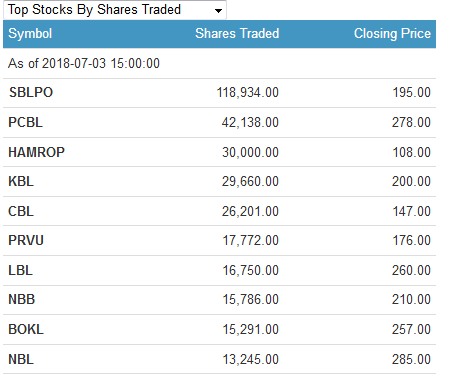This screenshot has height=380, width=450.
Task: Click the HAMROP shares traded value 30,000.00
Action: (250, 152)
